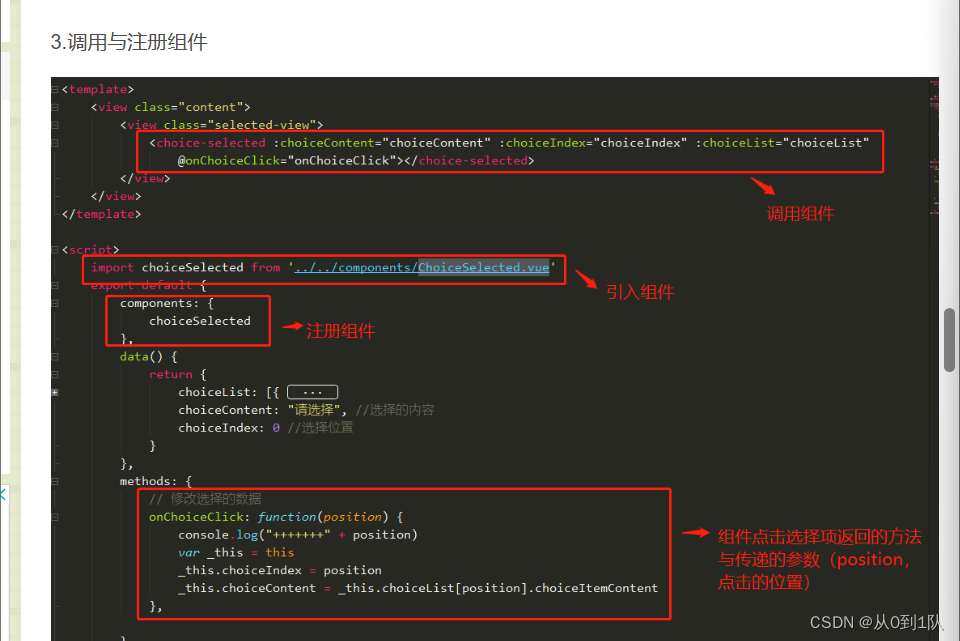
Task: Collapse the selected-view fold marker
Action: click(x=55, y=125)
